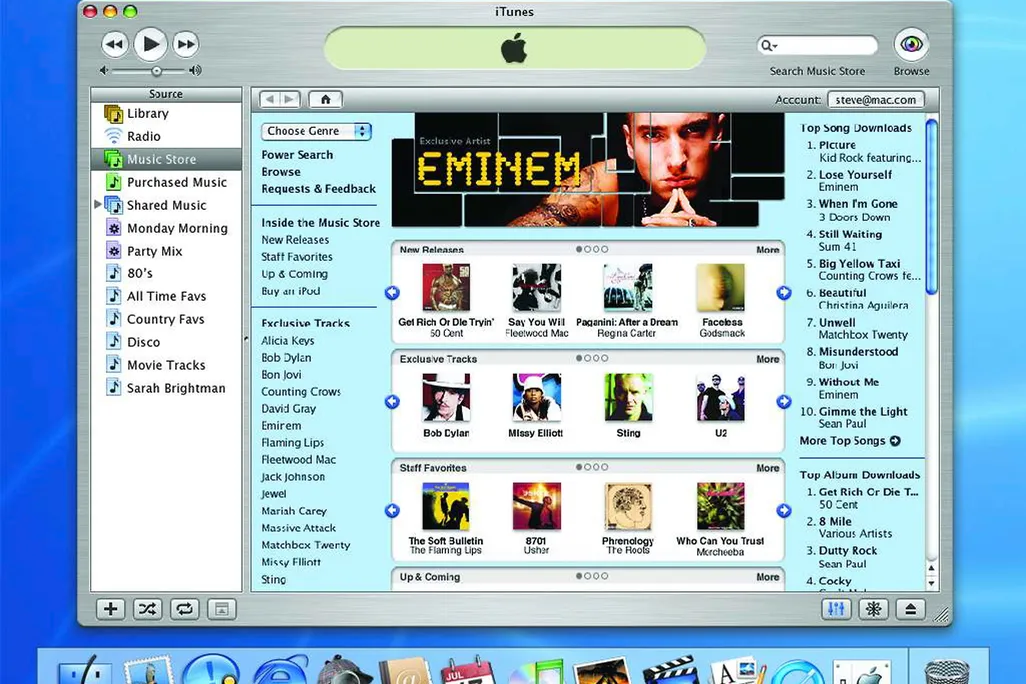Create a new playlist with the plus icon
Image resolution: width=1026 pixels, height=684 pixels.
pyautogui.click(x=110, y=609)
